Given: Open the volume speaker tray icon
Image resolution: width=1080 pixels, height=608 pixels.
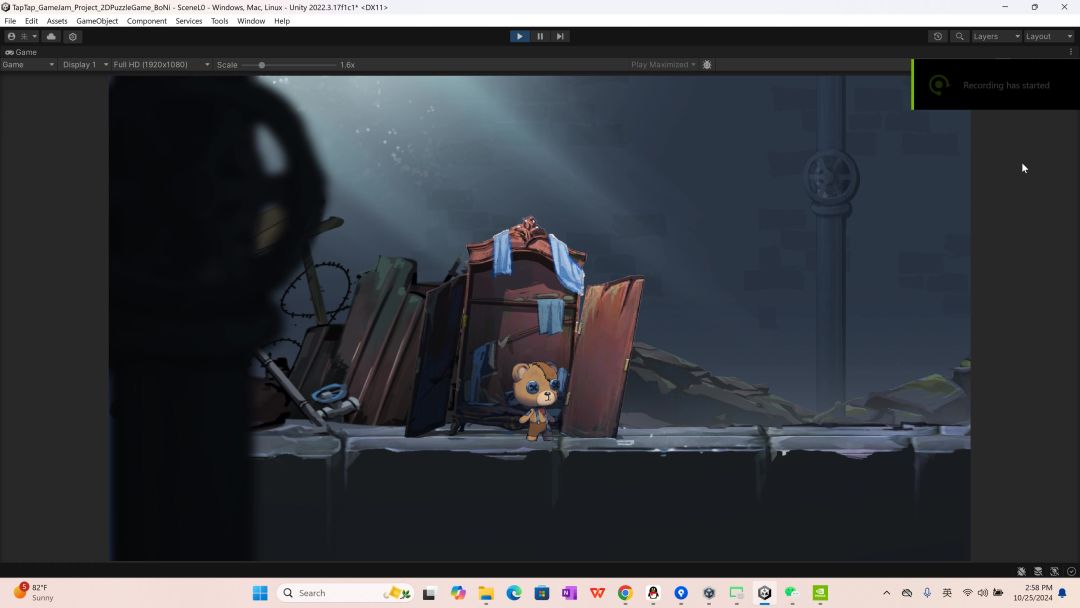Looking at the screenshot, I should (983, 593).
